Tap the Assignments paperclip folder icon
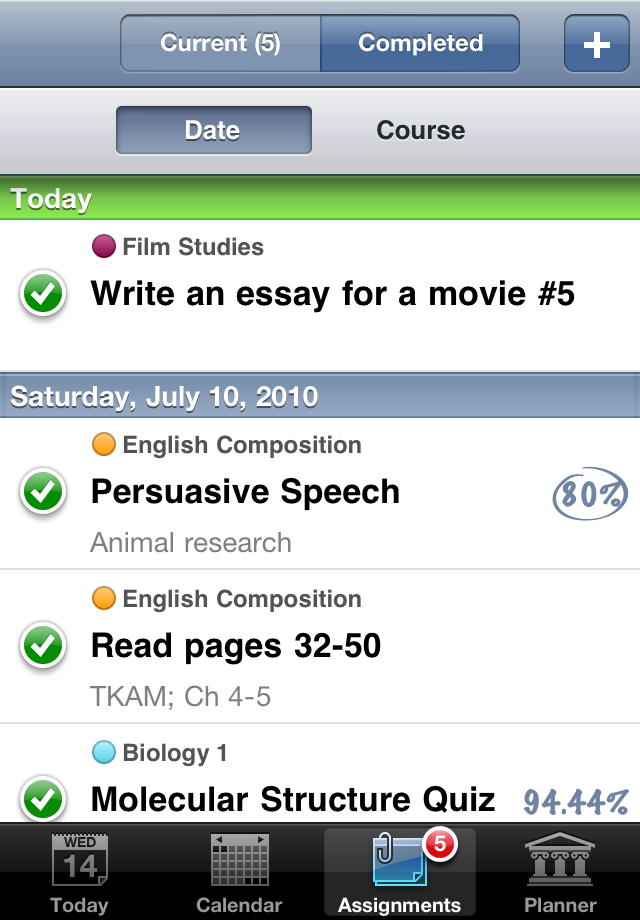 [398, 862]
